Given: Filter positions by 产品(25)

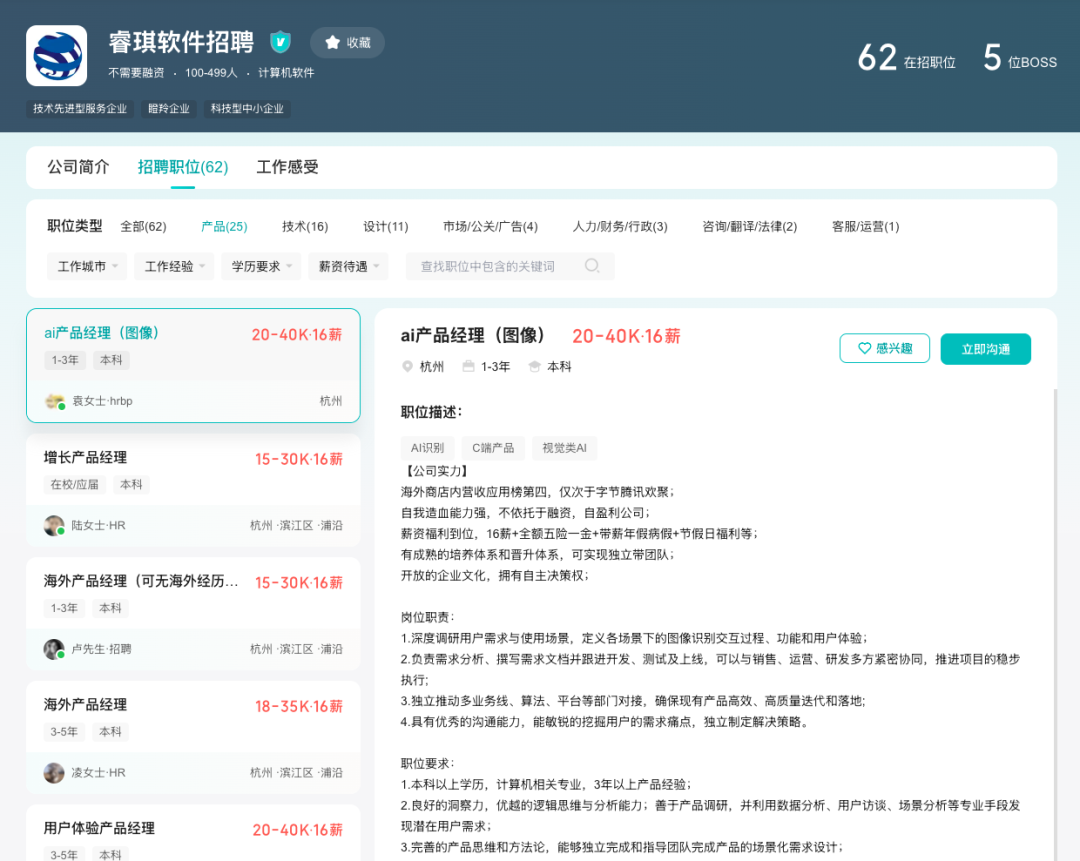Looking at the screenshot, I should [x=224, y=227].
